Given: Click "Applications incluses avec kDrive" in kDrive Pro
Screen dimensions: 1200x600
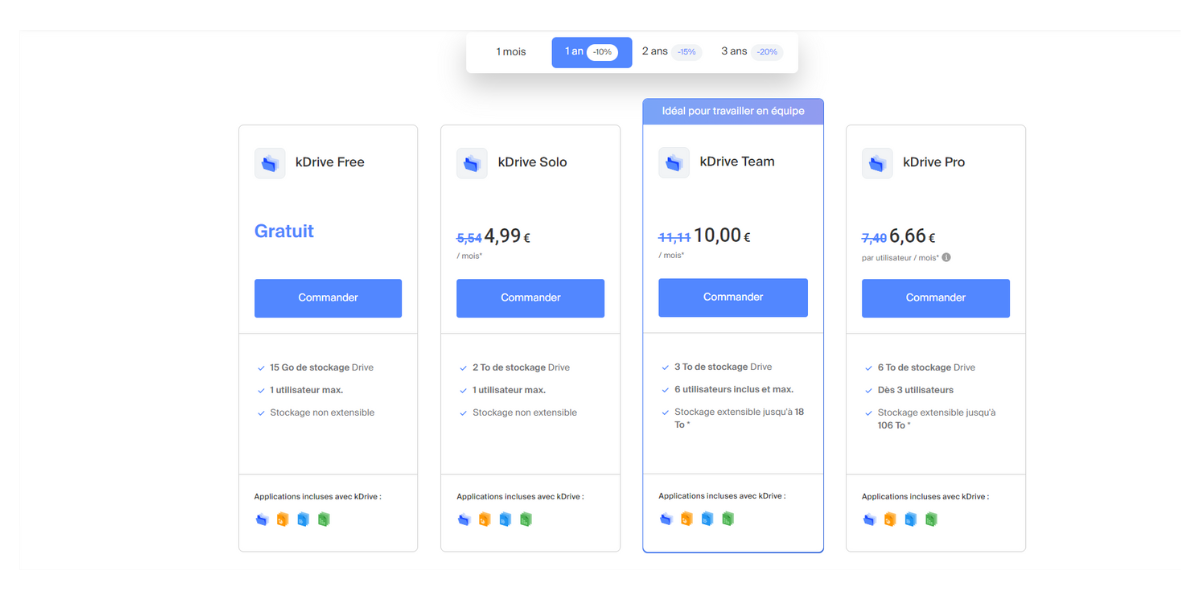Looking at the screenshot, I should click(925, 497).
